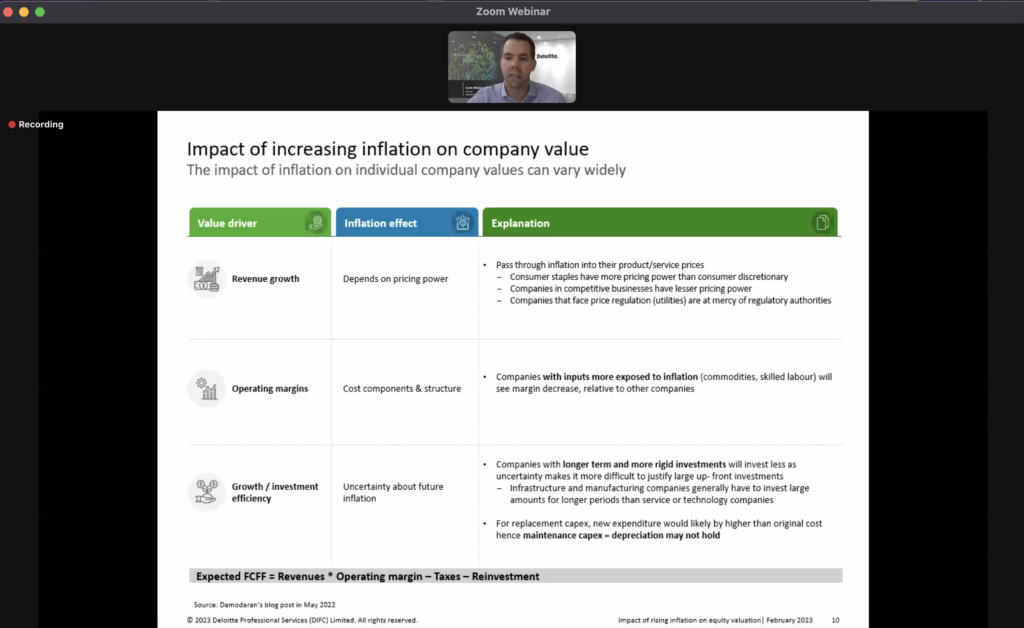
Task: Click the Damodaran's blog post source note
Action: 264,604
